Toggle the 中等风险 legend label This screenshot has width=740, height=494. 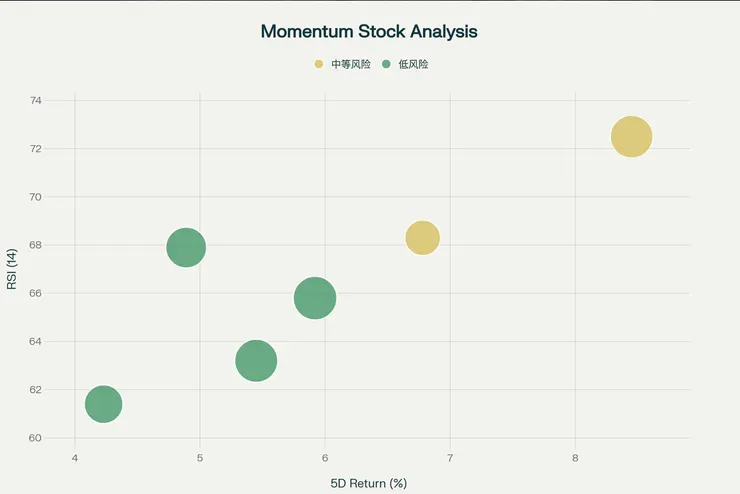(x=351, y=64)
